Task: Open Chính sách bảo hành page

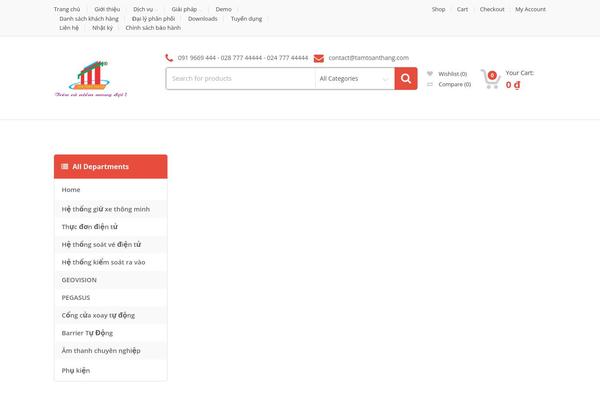Action: tap(153, 28)
